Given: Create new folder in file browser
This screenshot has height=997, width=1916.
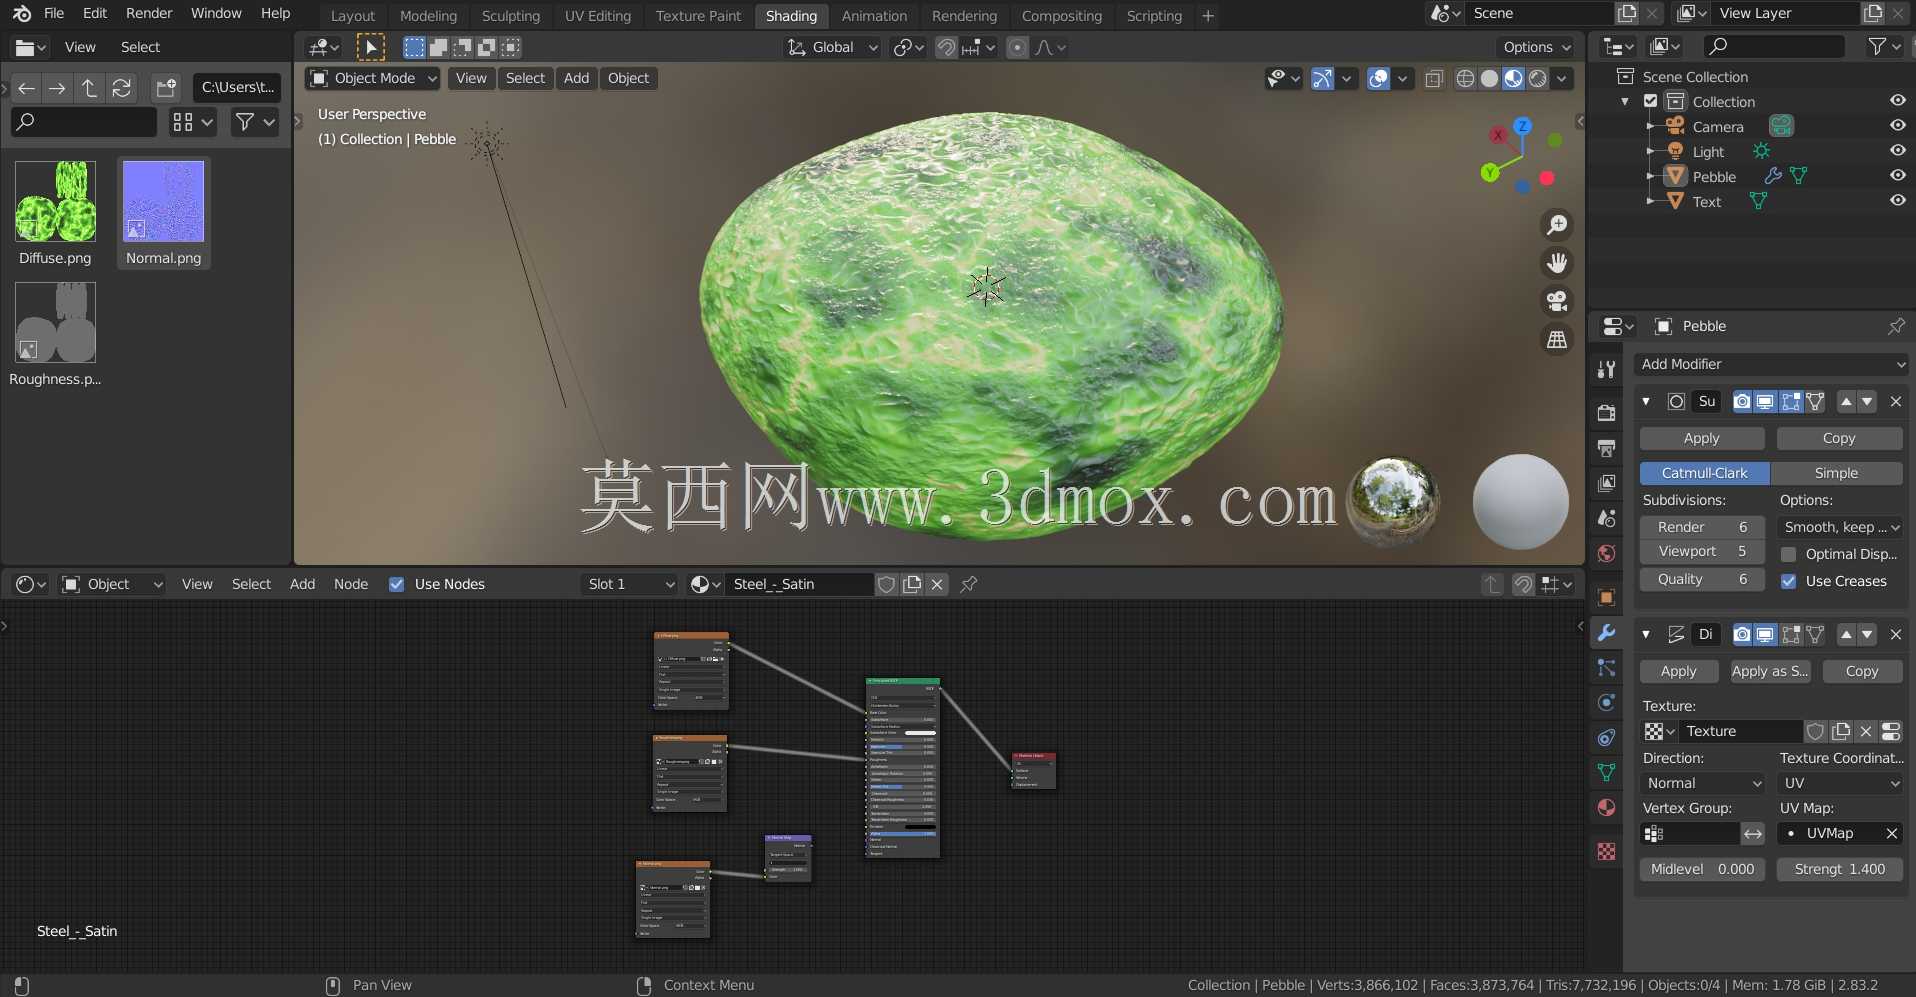Looking at the screenshot, I should (x=166, y=88).
